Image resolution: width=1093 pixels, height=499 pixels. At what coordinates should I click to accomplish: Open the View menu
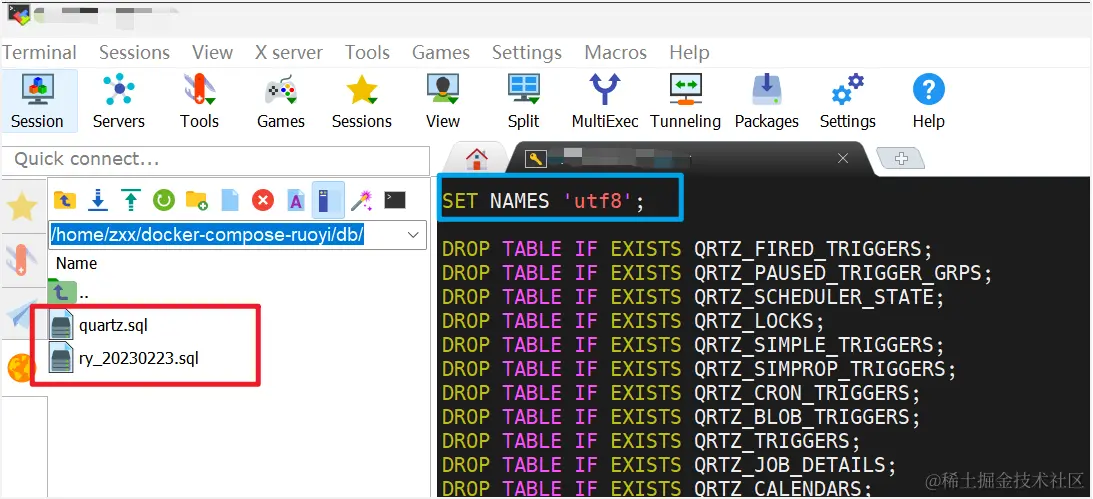click(213, 53)
